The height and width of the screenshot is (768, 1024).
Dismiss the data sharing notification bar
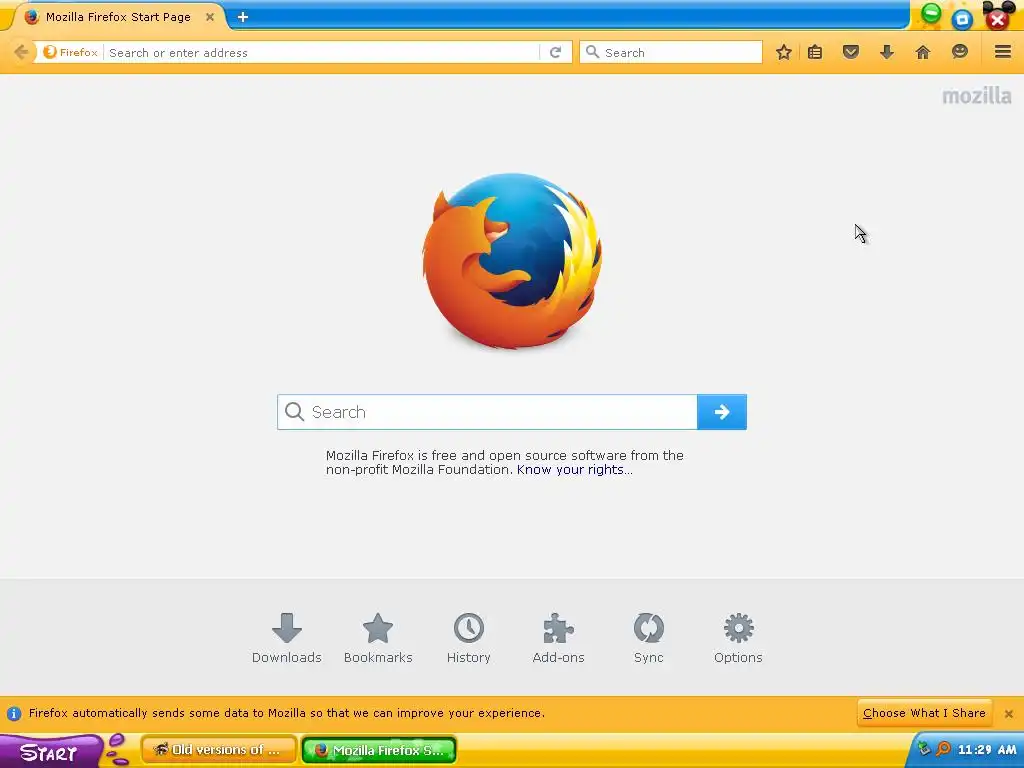[x=1008, y=714]
